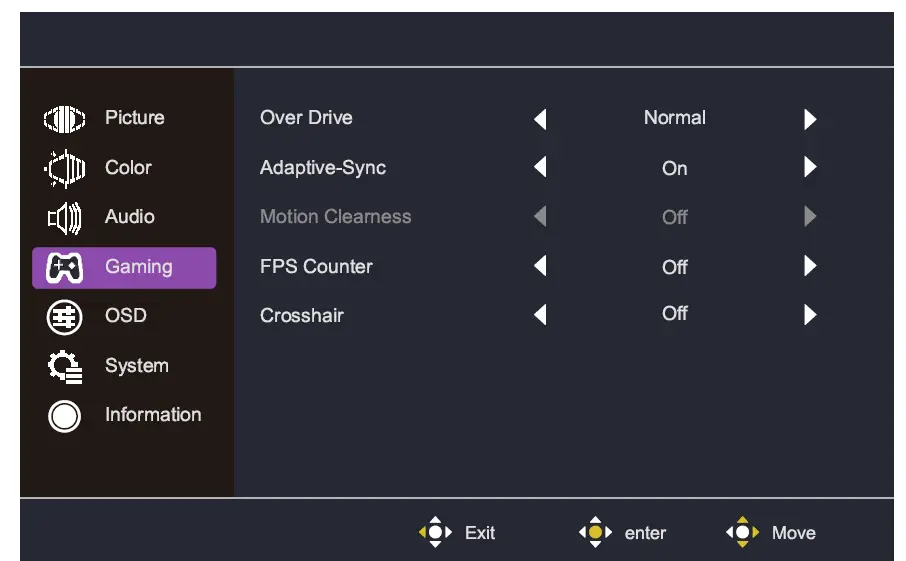Toggle Motion Clearness value Off
The width and height of the screenshot is (906, 561).
pyautogui.click(x=675, y=218)
